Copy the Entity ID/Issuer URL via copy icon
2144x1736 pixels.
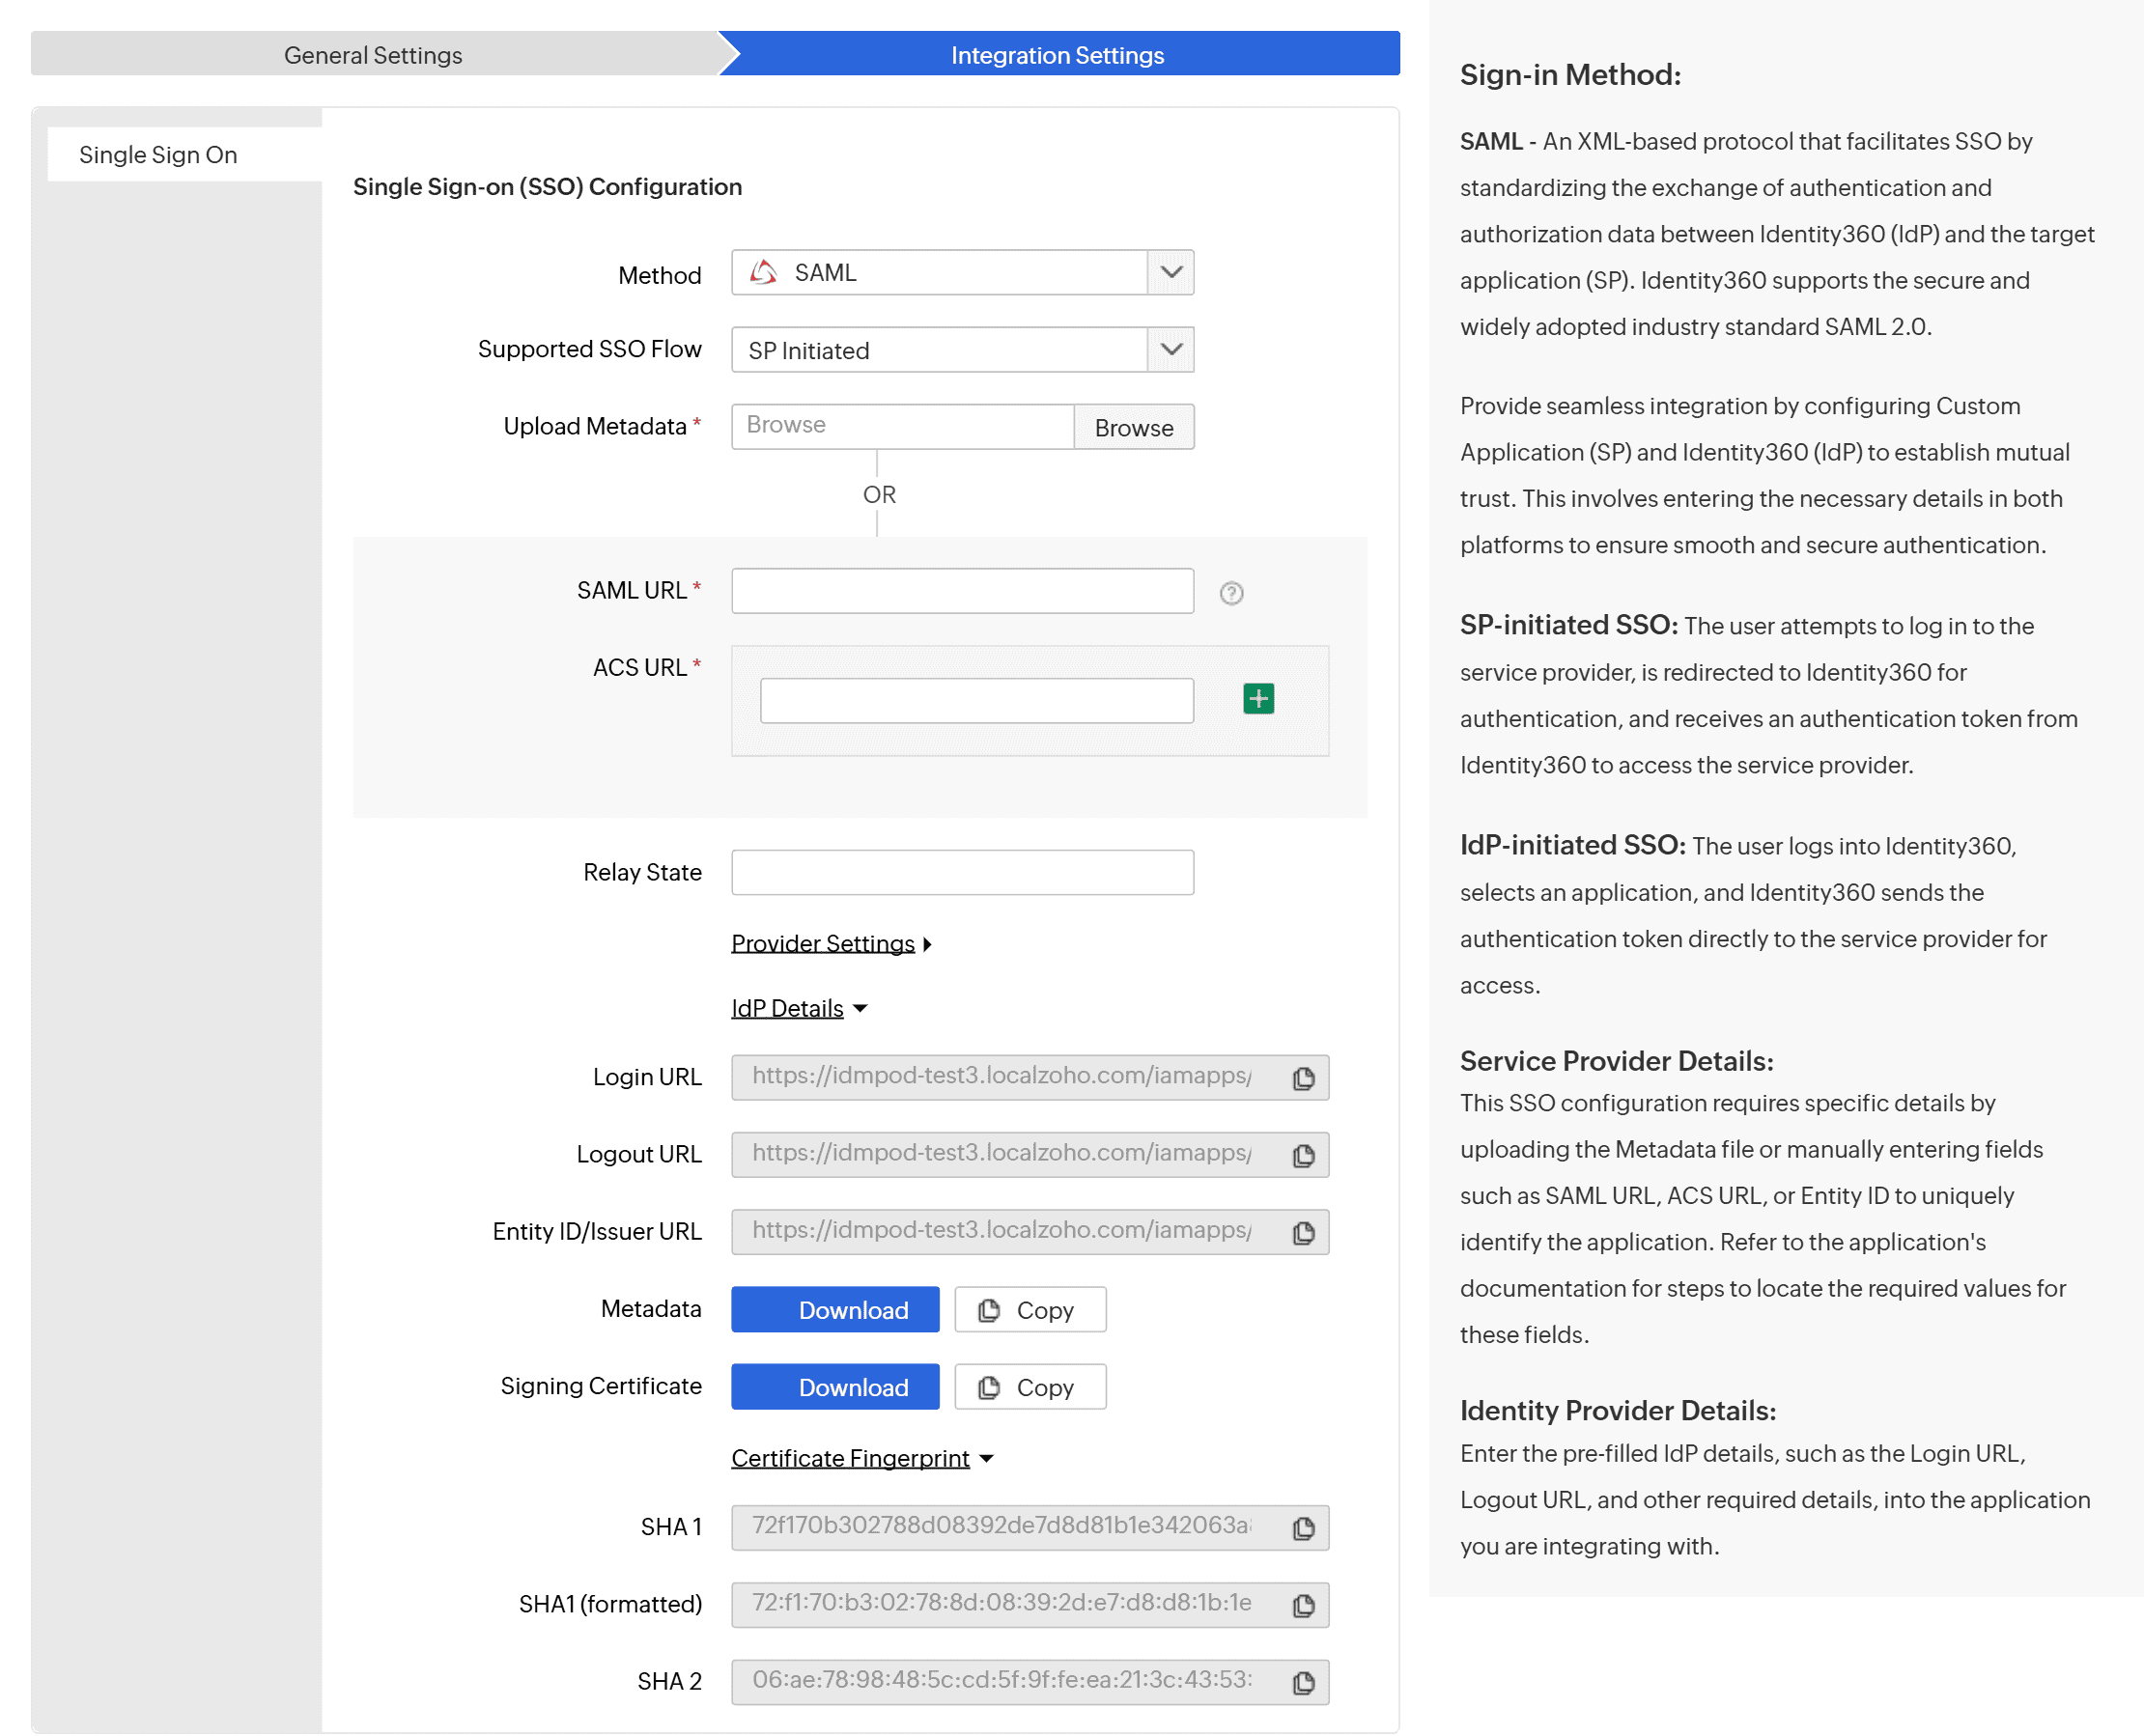point(1303,1232)
